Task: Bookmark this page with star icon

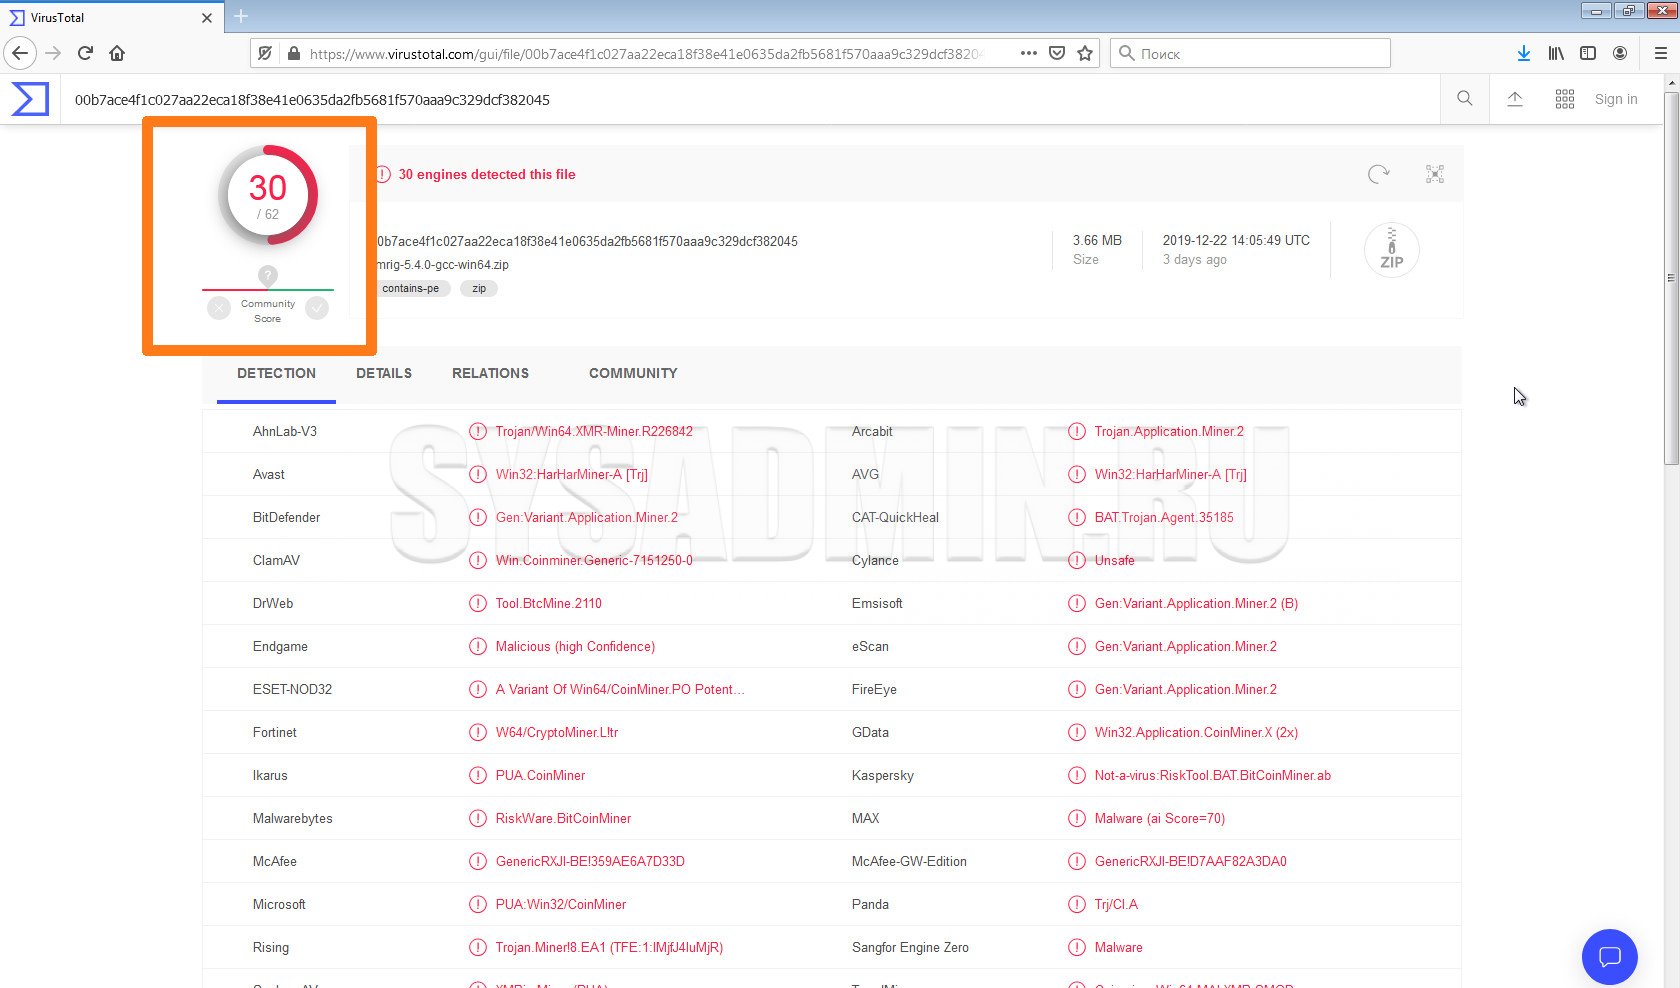Action: pyautogui.click(x=1085, y=53)
